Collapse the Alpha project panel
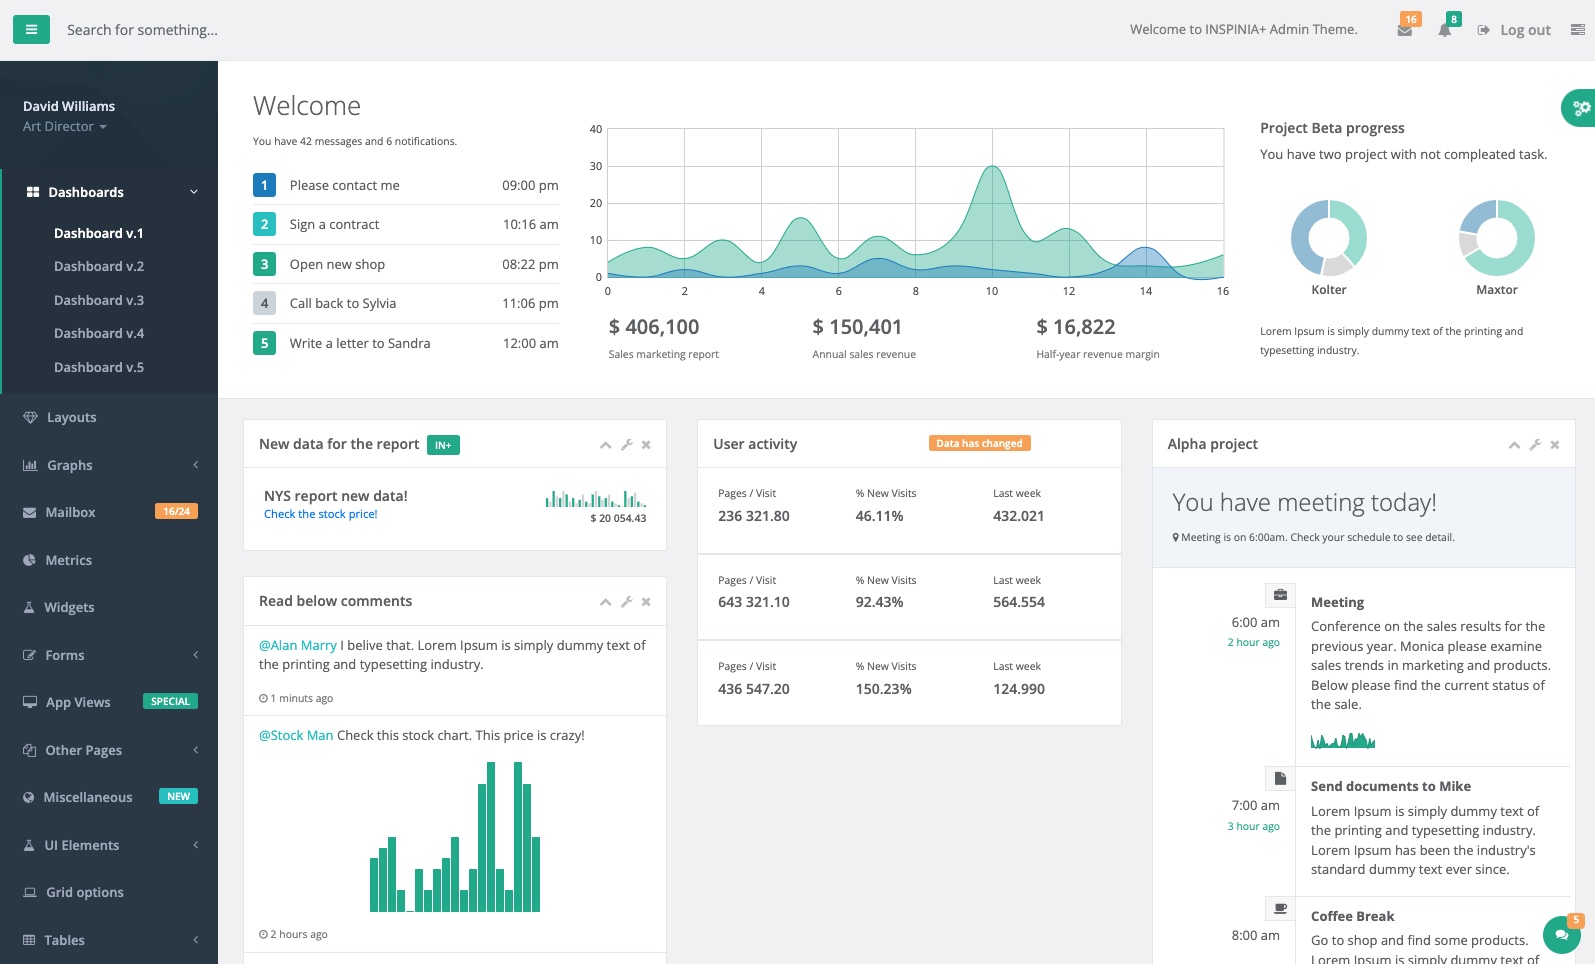Screen dimensions: 1595x964 (1514, 445)
